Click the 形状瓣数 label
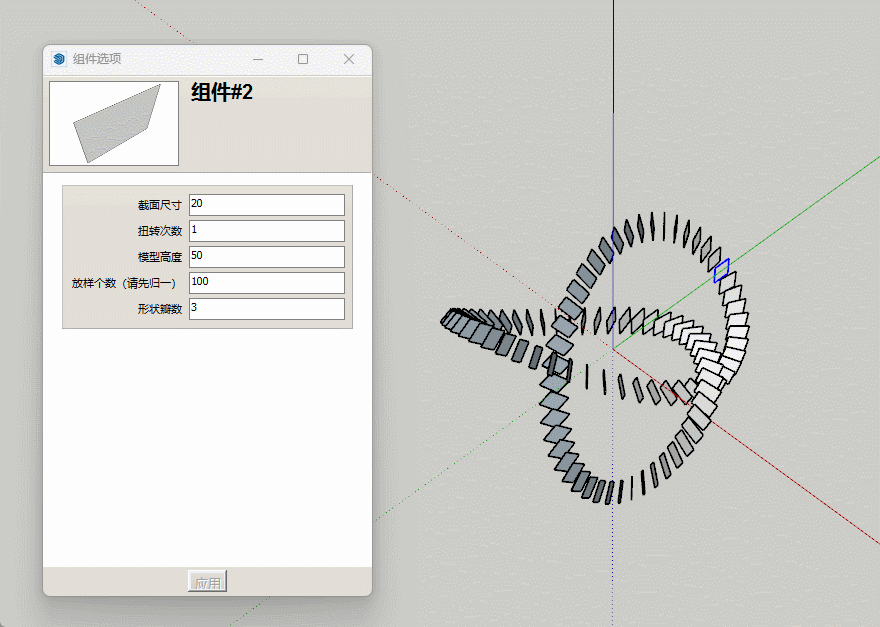 tap(160, 309)
